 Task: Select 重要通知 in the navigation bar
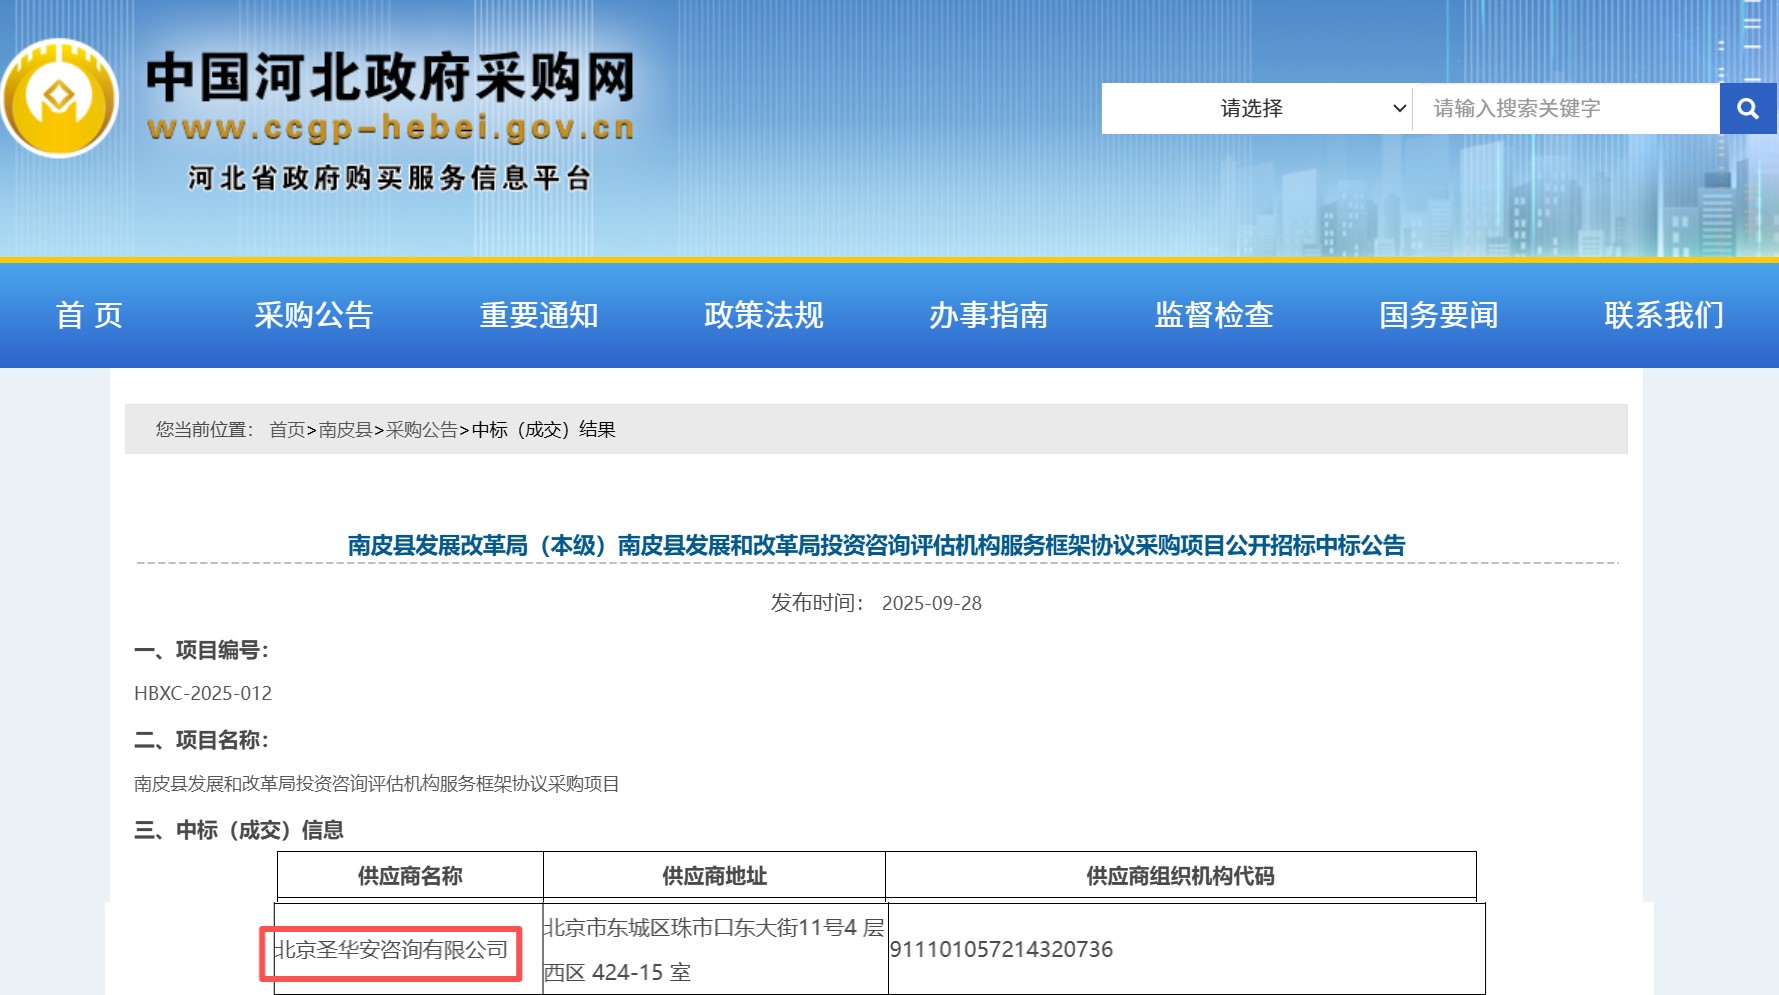pos(539,315)
